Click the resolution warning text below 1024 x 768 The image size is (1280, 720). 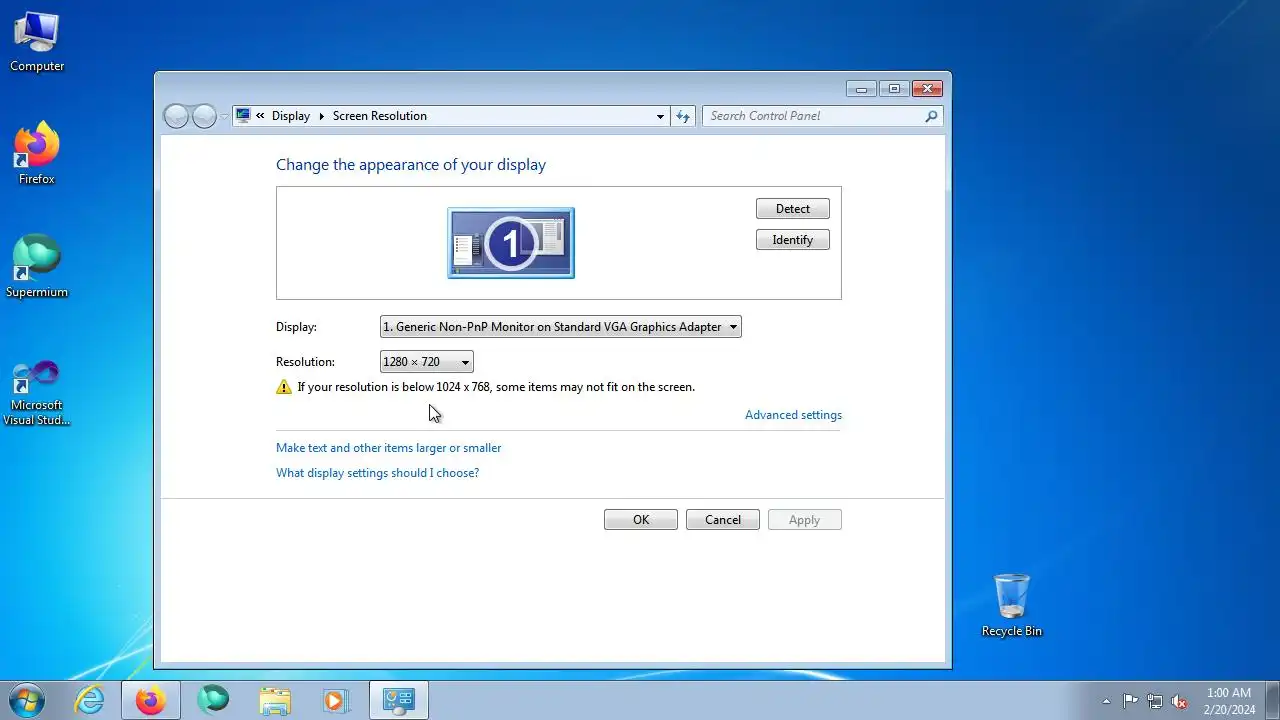(x=496, y=387)
